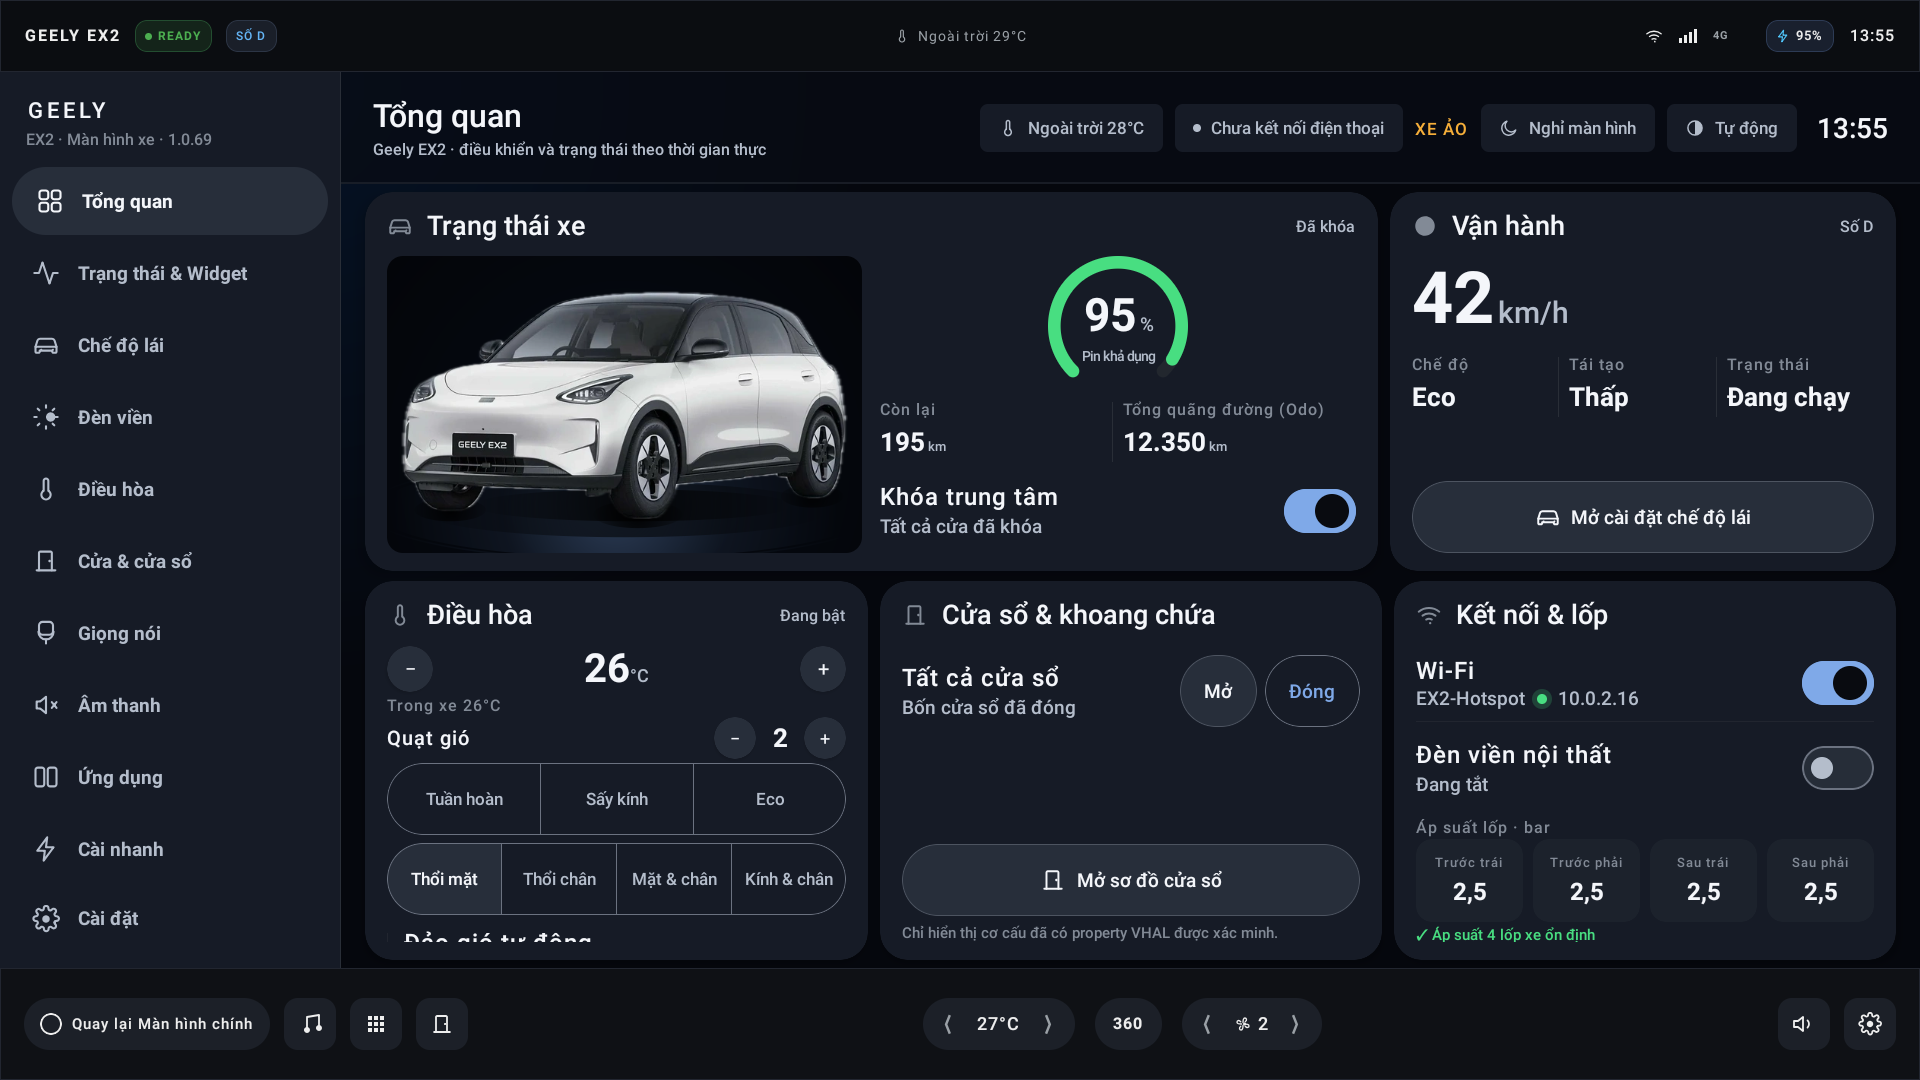Open the apps grid icon in bottom bar
Screen dimensions: 1920x1080
point(376,1023)
